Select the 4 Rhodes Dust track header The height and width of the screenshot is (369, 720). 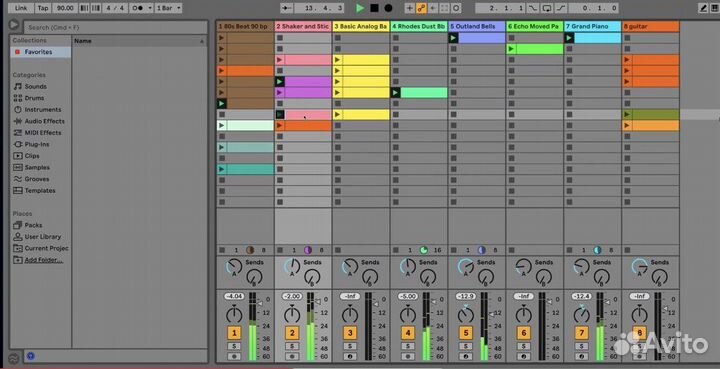[419, 26]
